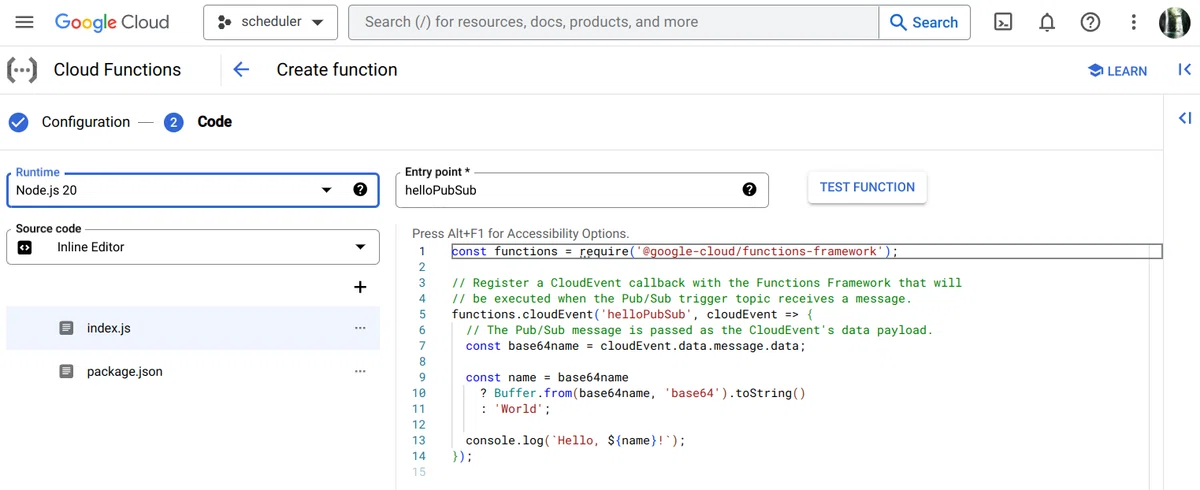1200x490 pixels.
Task: Open the LEARN panel link
Action: pos(1117,70)
